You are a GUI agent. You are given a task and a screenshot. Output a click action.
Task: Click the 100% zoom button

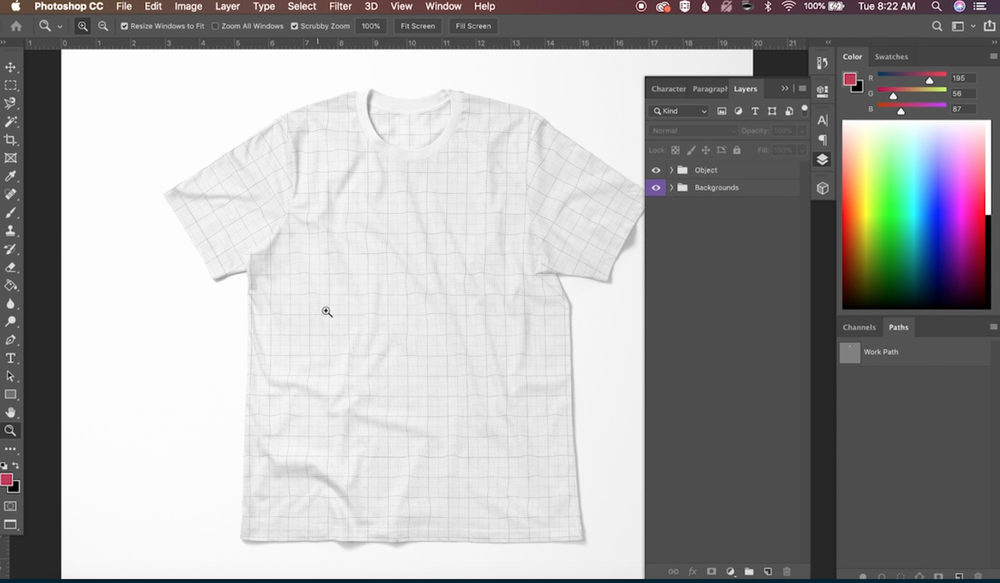[x=371, y=26]
